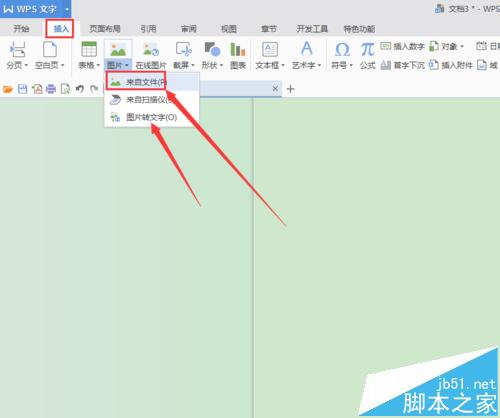Click the table (表格) grid icon
The image size is (500, 418).
point(89,49)
